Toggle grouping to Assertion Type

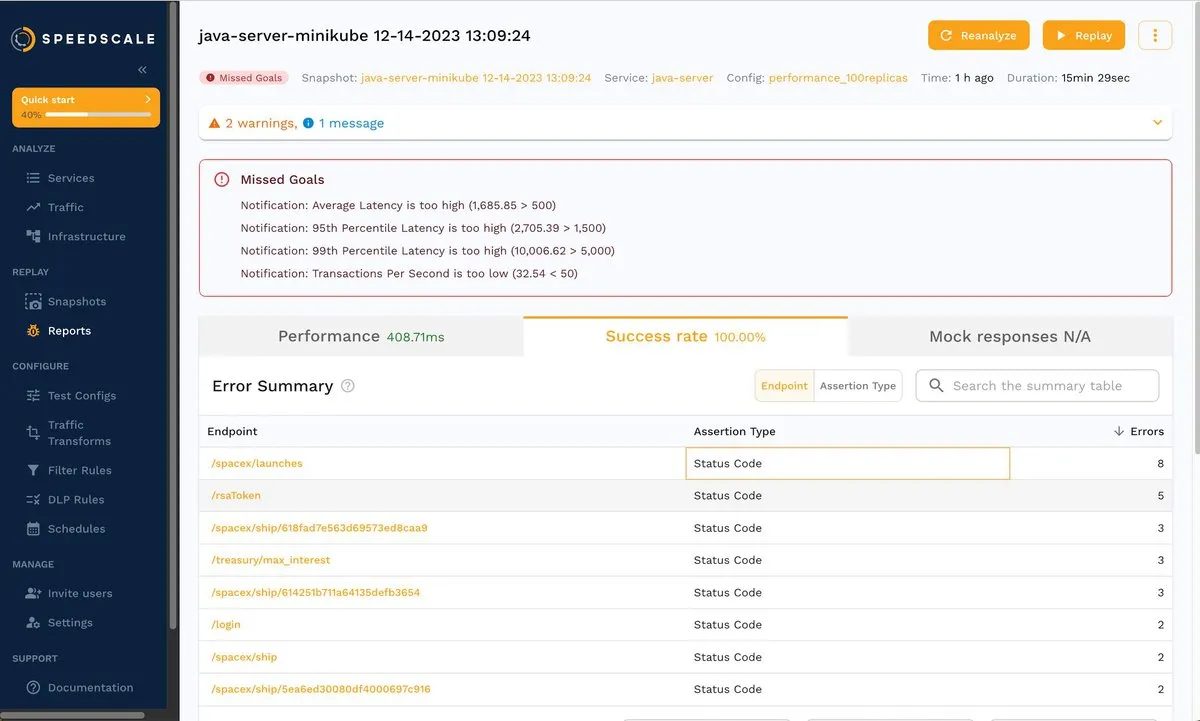pos(857,386)
